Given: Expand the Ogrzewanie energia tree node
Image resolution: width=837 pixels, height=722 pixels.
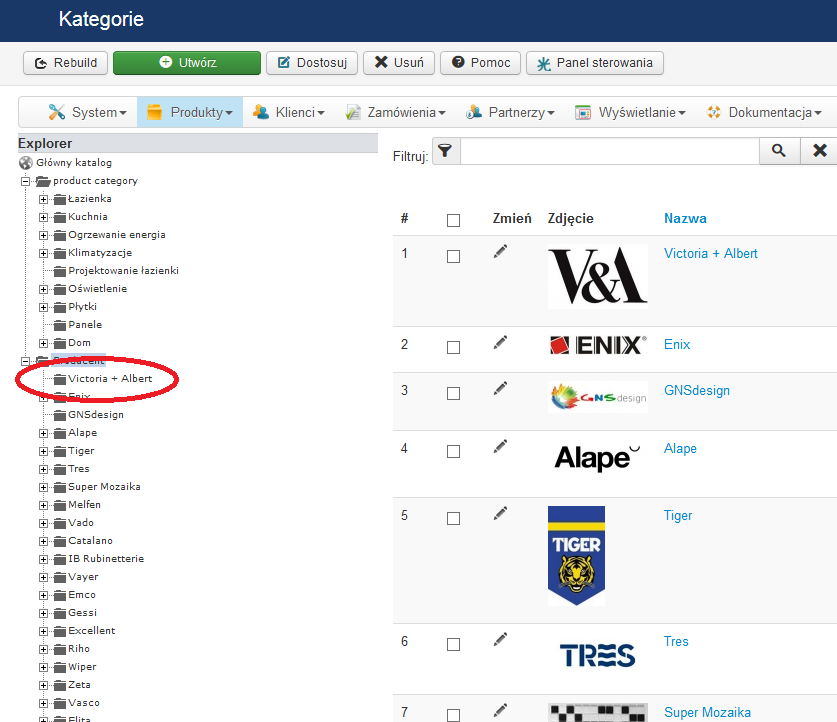Looking at the screenshot, I should click(x=43, y=235).
